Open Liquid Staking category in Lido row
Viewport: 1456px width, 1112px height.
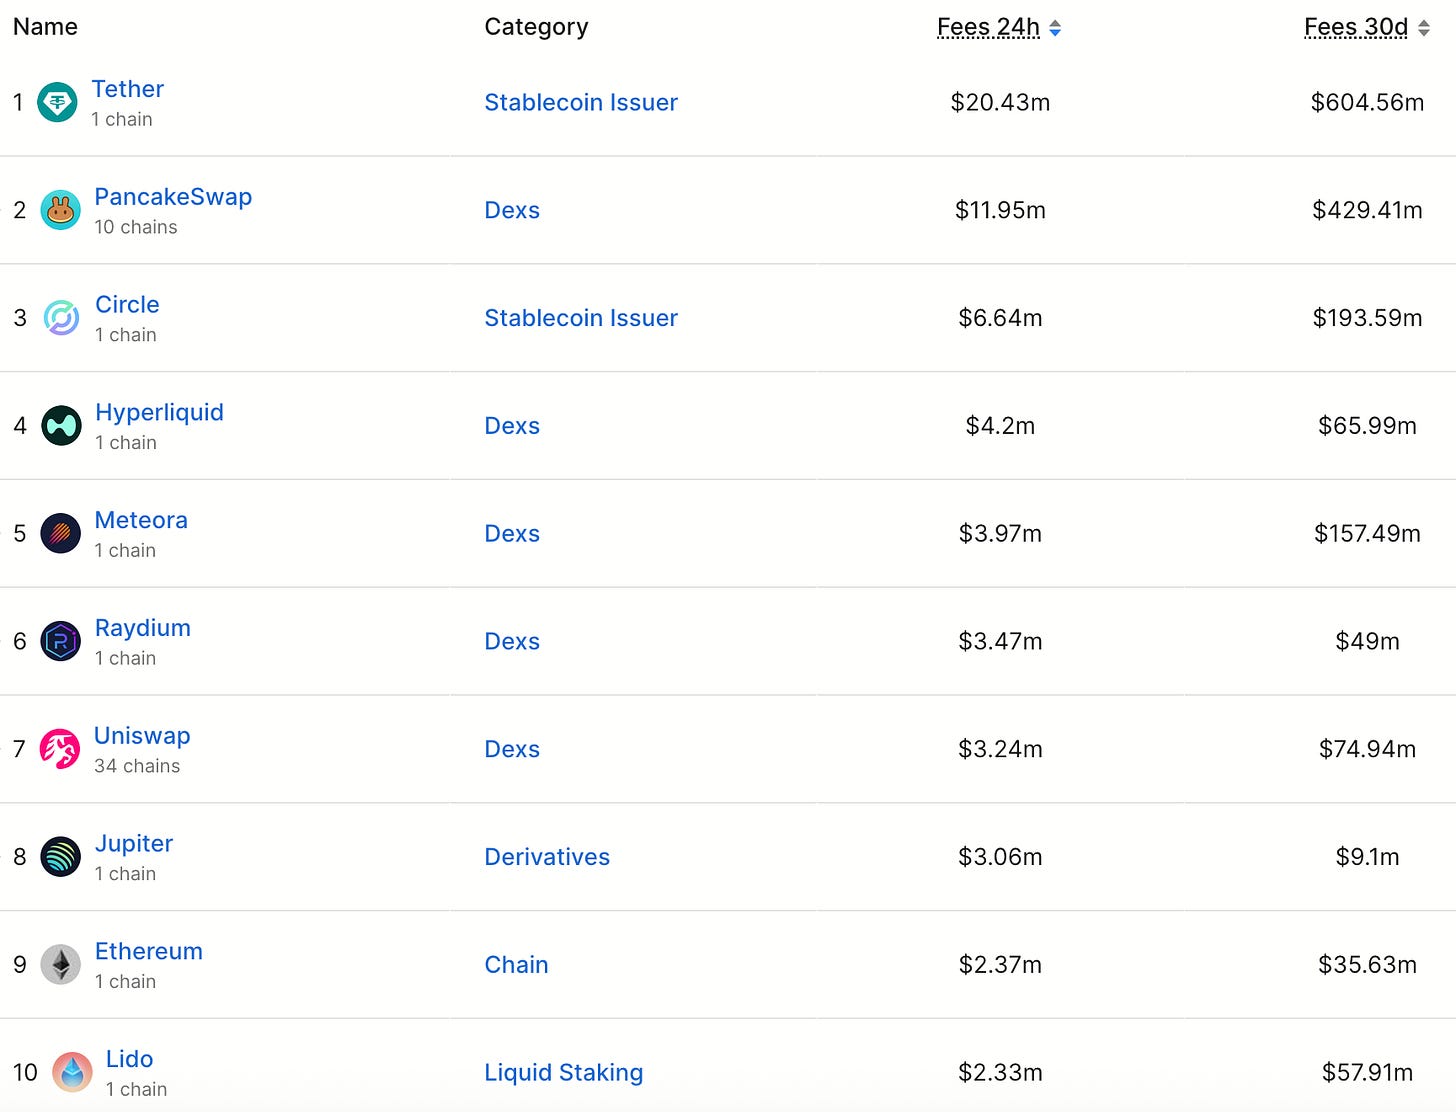point(563,1073)
